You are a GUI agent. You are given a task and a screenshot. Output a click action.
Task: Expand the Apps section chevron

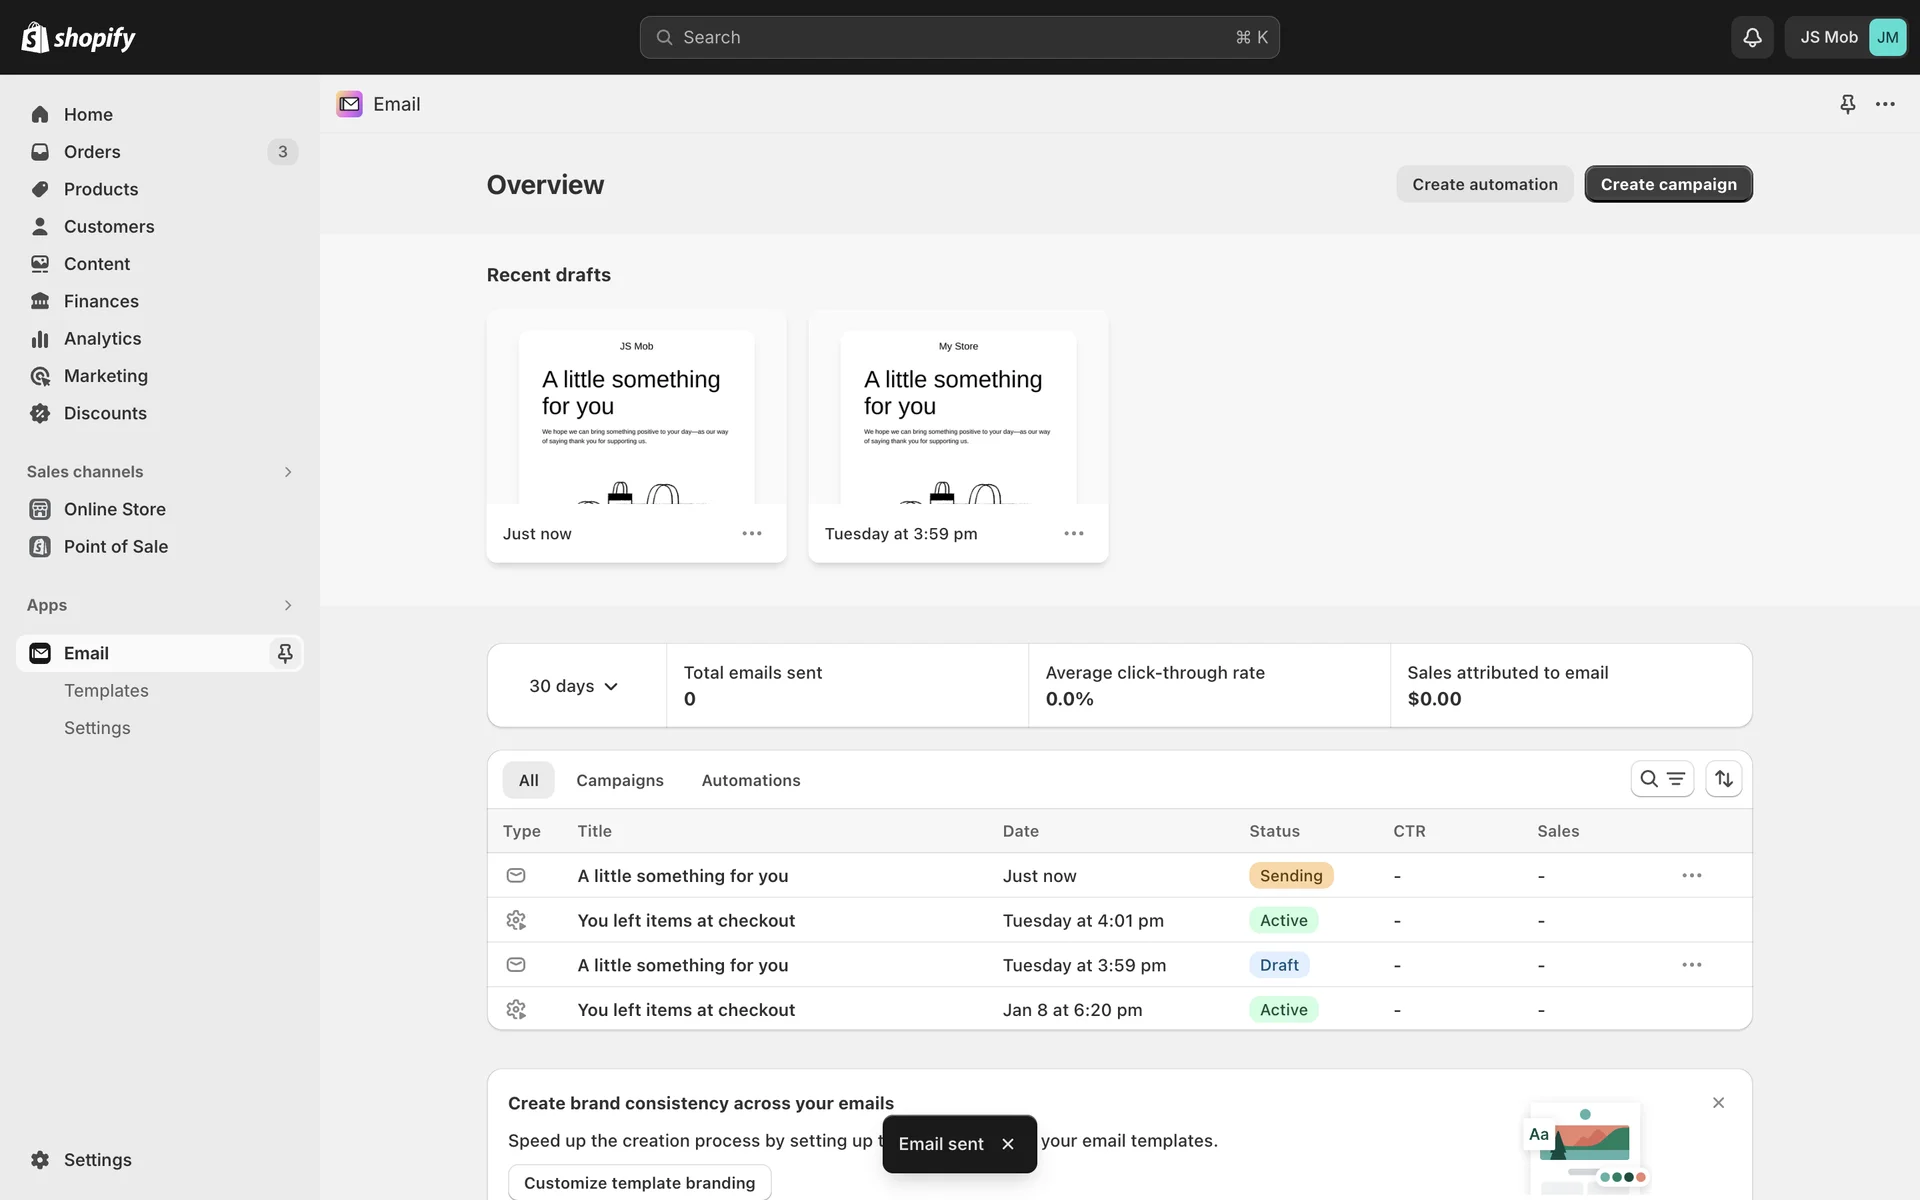(287, 605)
